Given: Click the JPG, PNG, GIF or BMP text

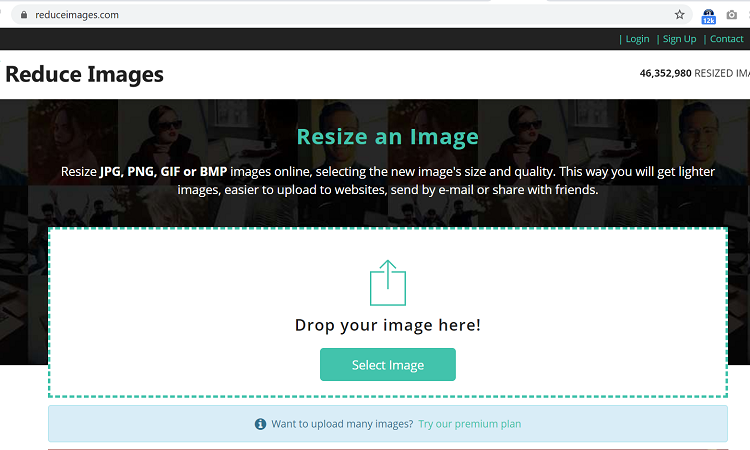Looking at the screenshot, I should click(x=164, y=172).
